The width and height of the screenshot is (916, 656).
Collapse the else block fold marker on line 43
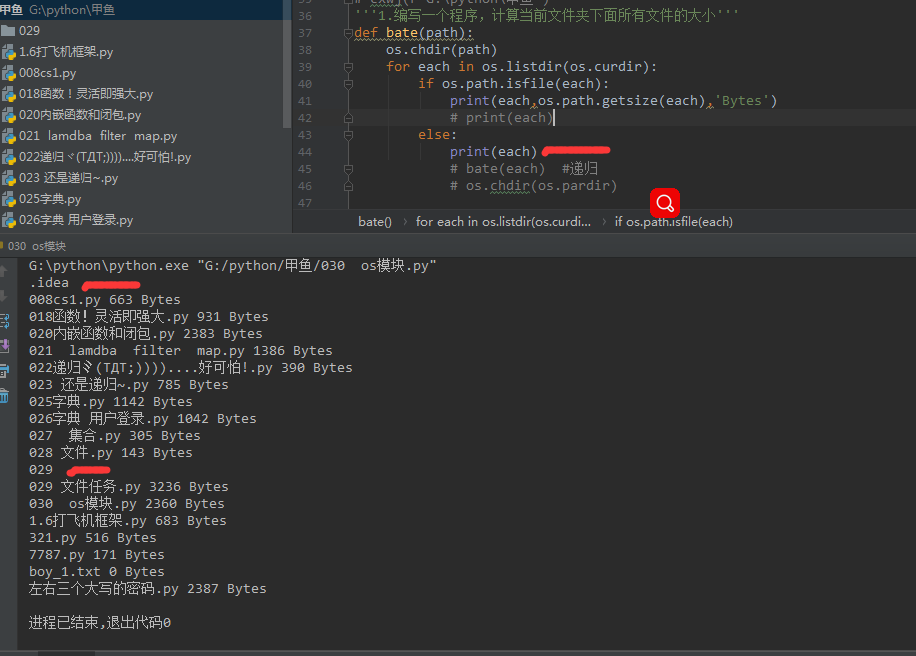click(348, 135)
